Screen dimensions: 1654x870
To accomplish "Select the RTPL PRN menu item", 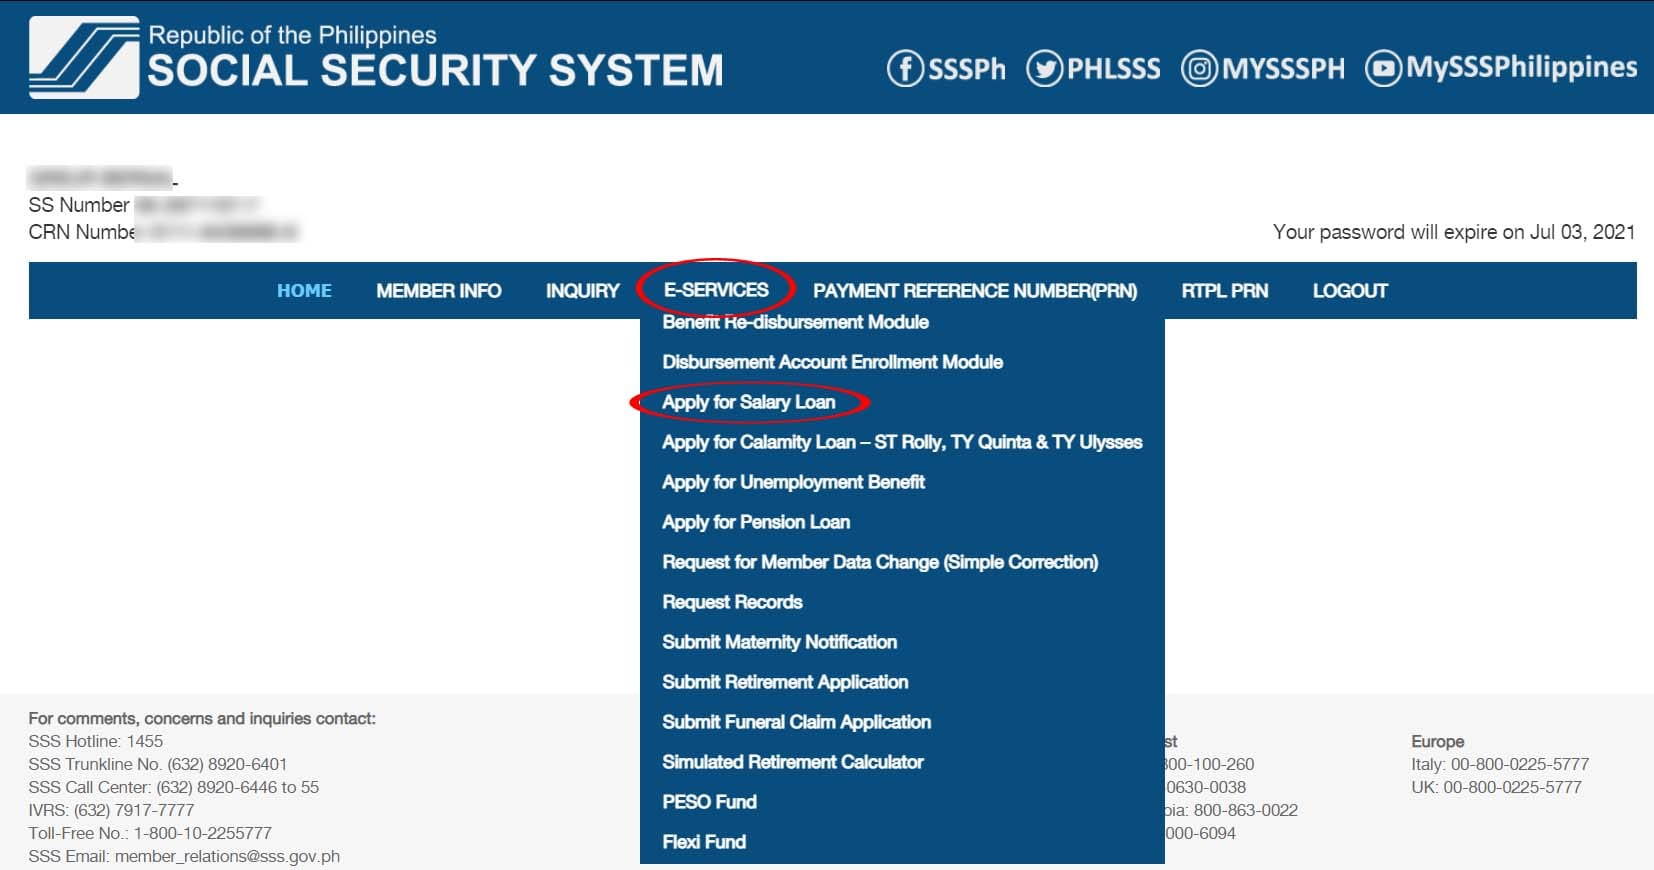I will [1225, 291].
